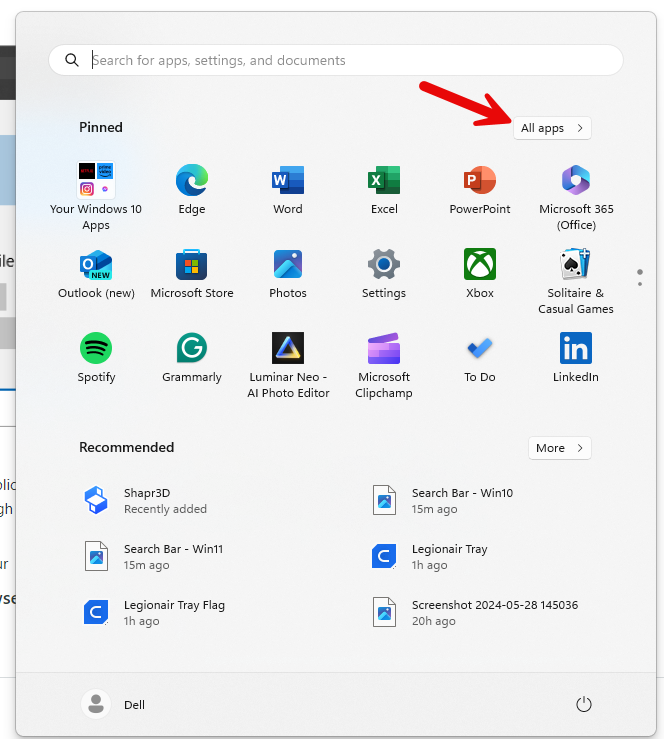Open Search Bar - Win10 image file
Screen dimensions: 664x739
point(442,501)
